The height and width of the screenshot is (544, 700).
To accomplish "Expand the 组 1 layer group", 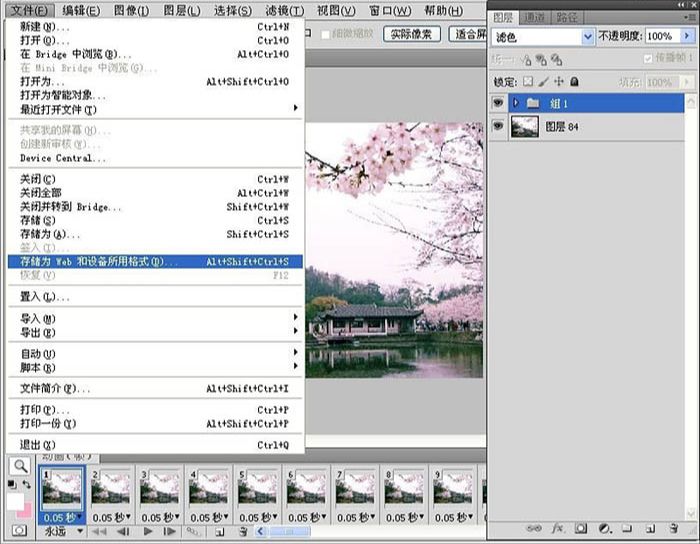I will (516, 103).
